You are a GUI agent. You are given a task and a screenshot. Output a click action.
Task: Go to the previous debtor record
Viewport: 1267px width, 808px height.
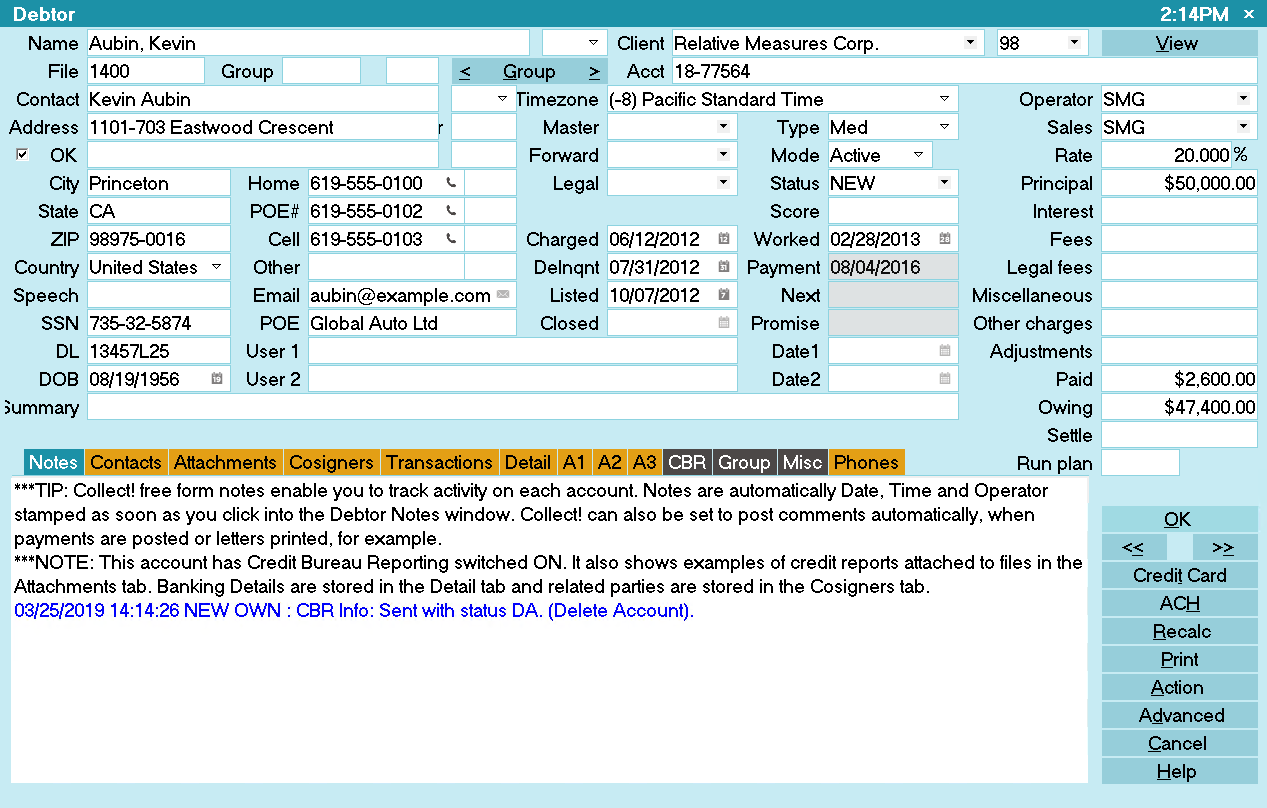point(1133,547)
